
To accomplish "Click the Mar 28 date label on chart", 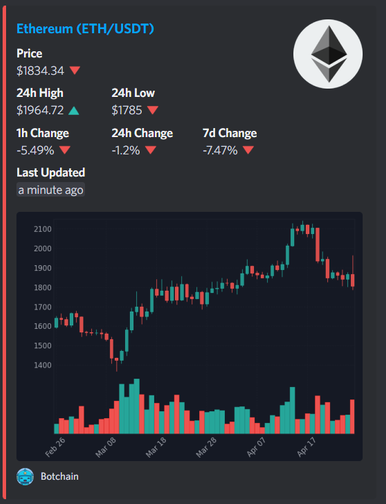I will tap(206, 447).
